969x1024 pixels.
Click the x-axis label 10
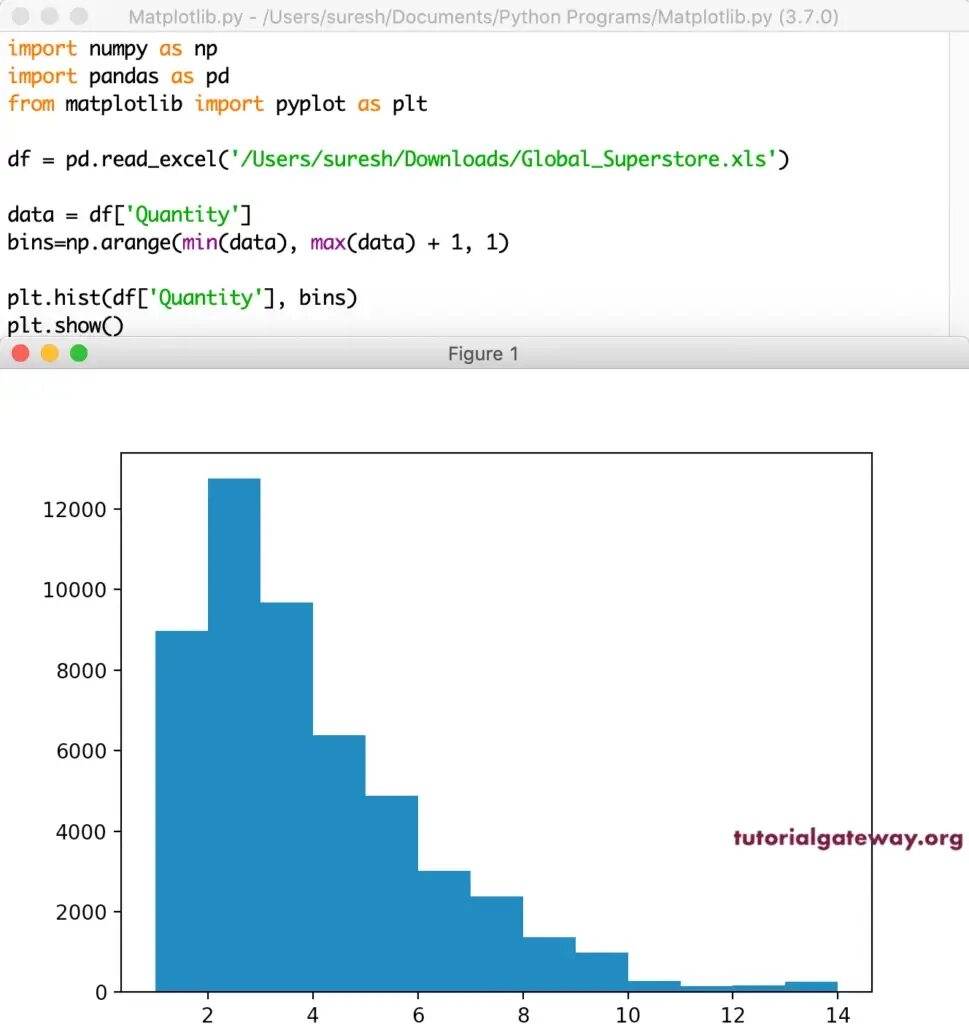pos(628,1014)
